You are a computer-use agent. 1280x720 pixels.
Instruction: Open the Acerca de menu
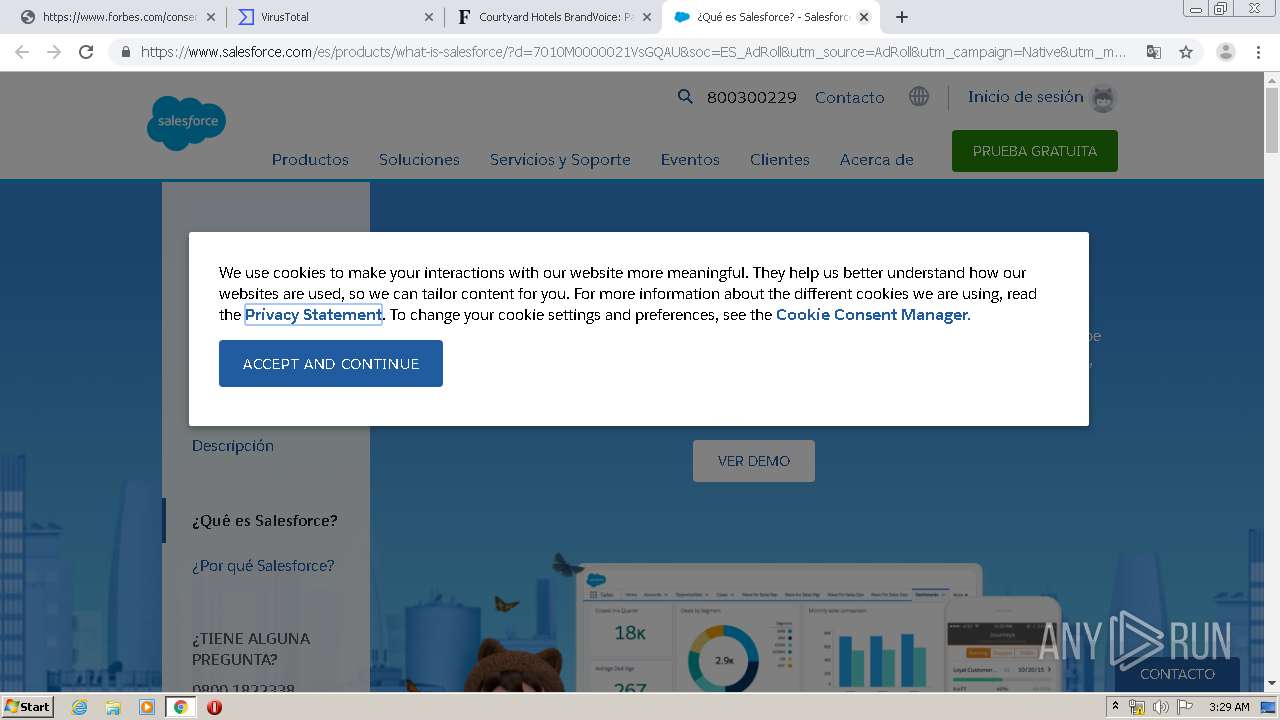[x=877, y=159]
